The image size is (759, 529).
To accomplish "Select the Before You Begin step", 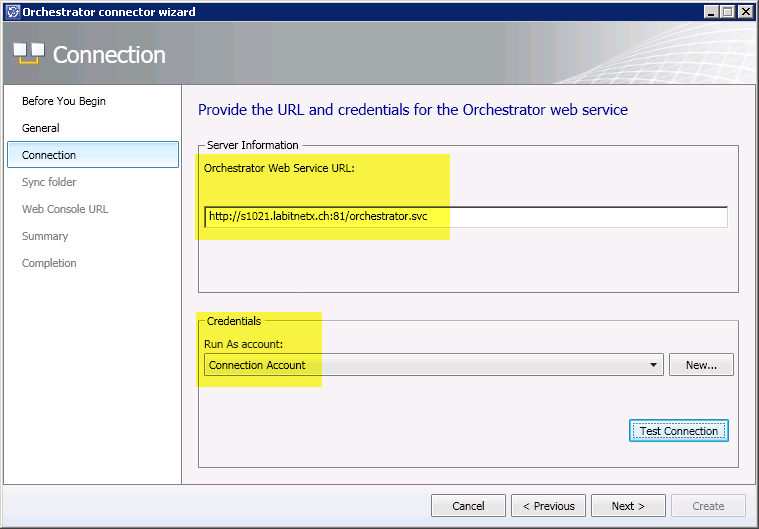I will tap(64, 101).
